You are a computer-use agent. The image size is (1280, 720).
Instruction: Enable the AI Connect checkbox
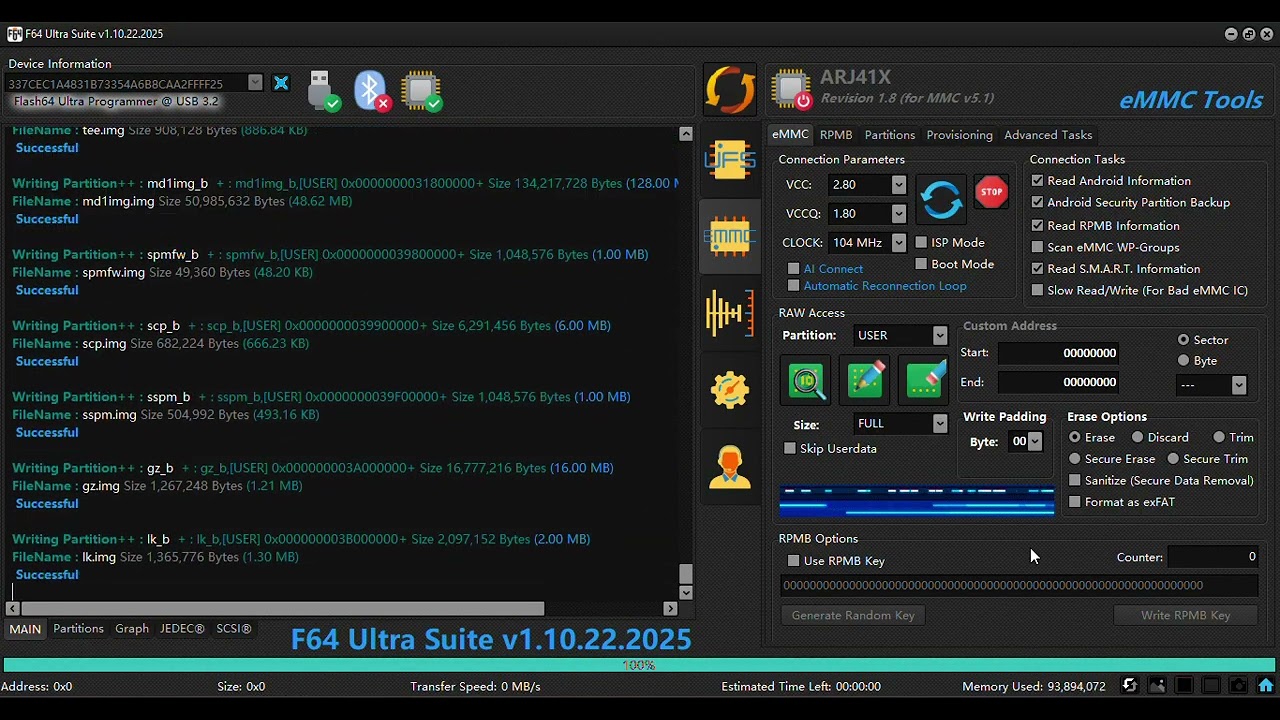793,269
